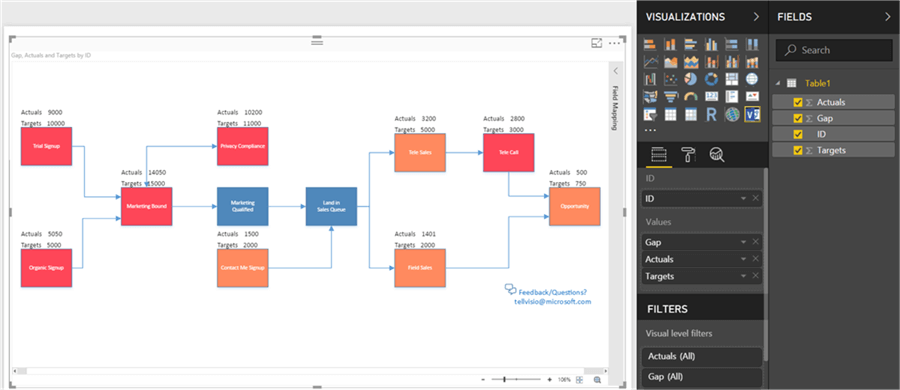Image resolution: width=900 pixels, height=390 pixels.
Task: Click the Fields search box
Action: [x=833, y=50]
